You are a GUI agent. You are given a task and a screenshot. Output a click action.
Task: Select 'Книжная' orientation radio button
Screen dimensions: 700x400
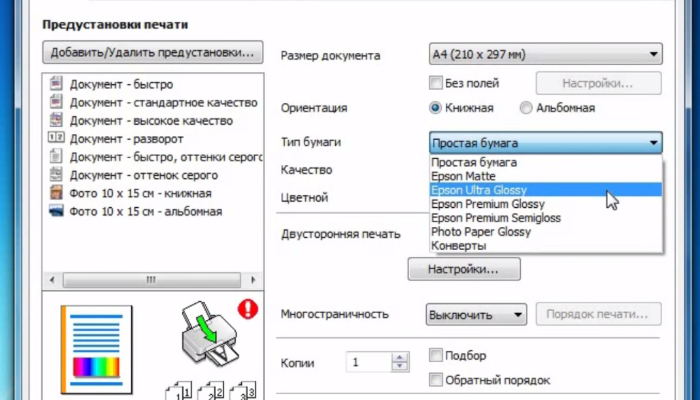click(435, 108)
